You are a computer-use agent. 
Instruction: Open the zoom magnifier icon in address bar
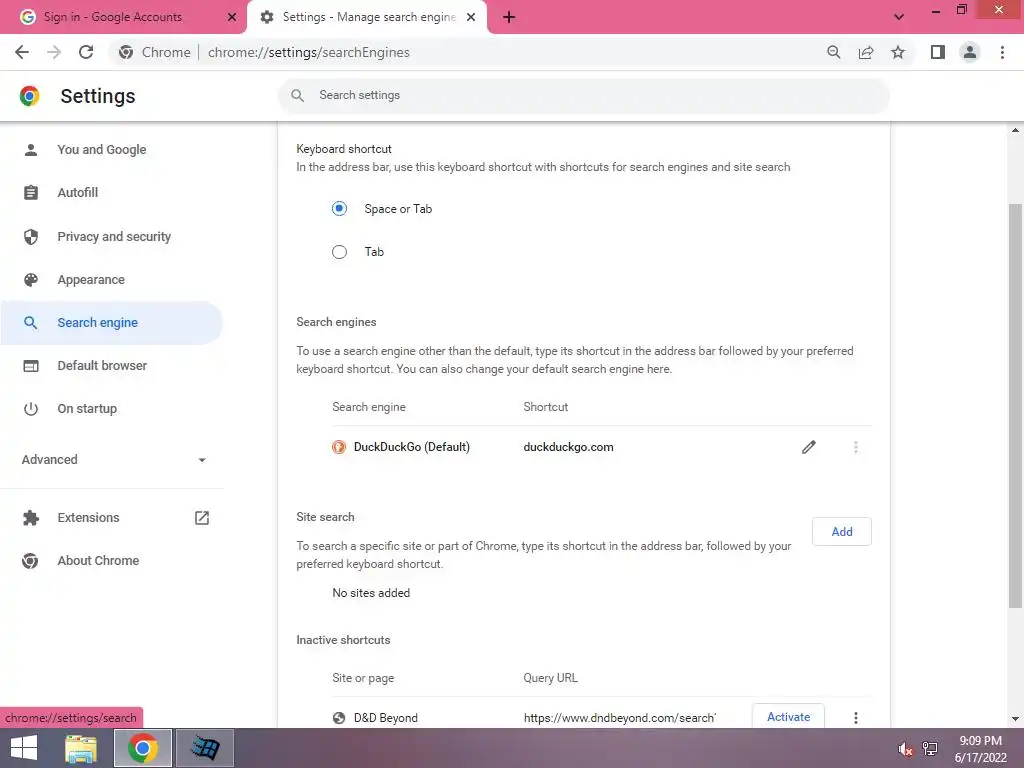833,52
